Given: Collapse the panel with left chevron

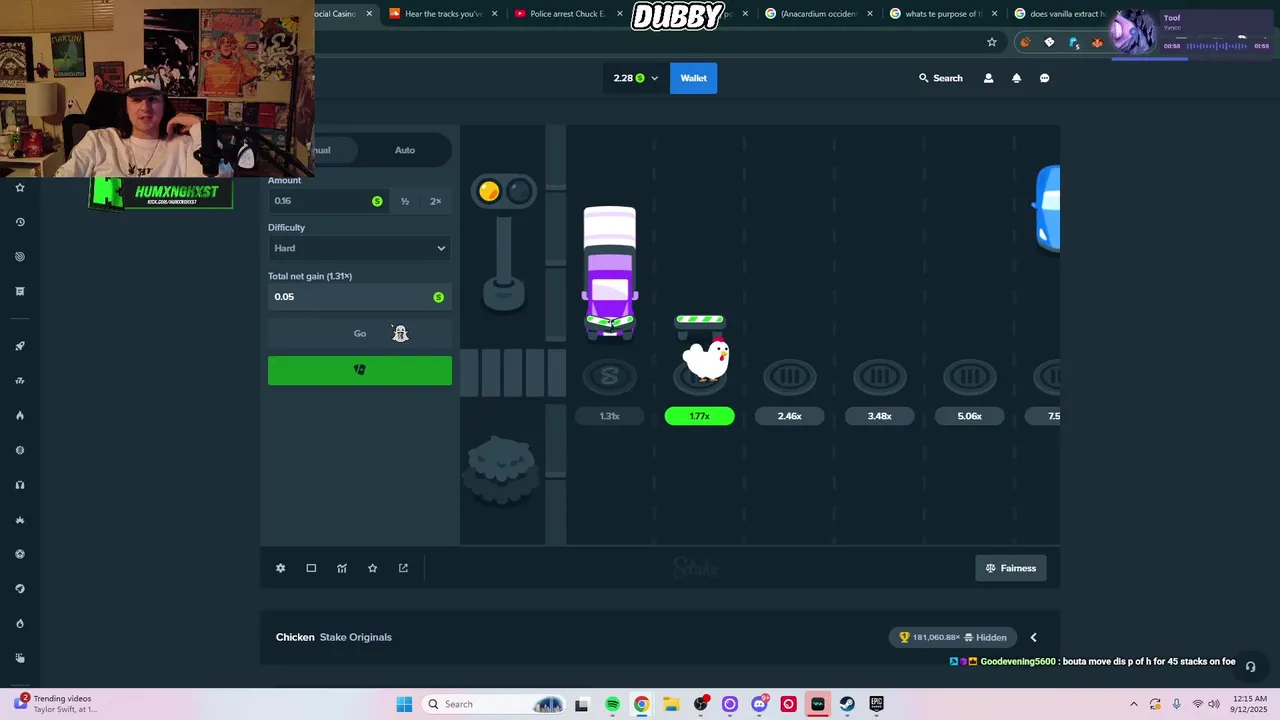Looking at the screenshot, I should pyautogui.click(x=1033, y=637).
